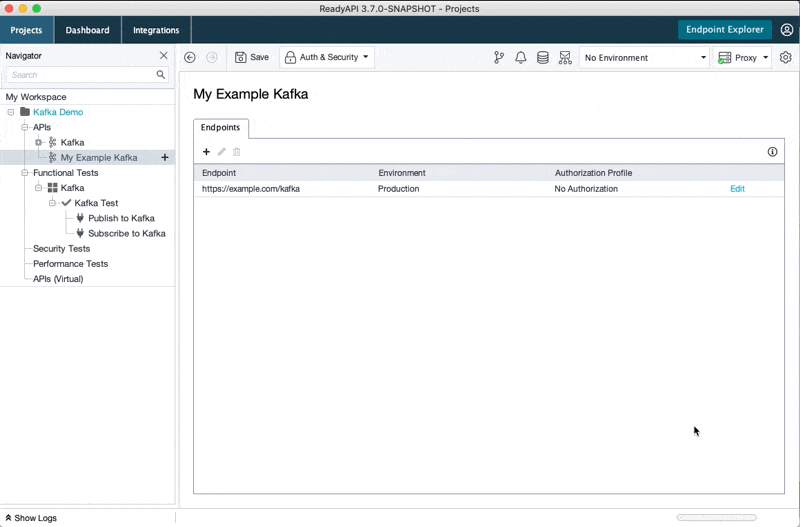Screen dimensions: 800x527
Task: Open the user account icon
Action: [787, 30]
